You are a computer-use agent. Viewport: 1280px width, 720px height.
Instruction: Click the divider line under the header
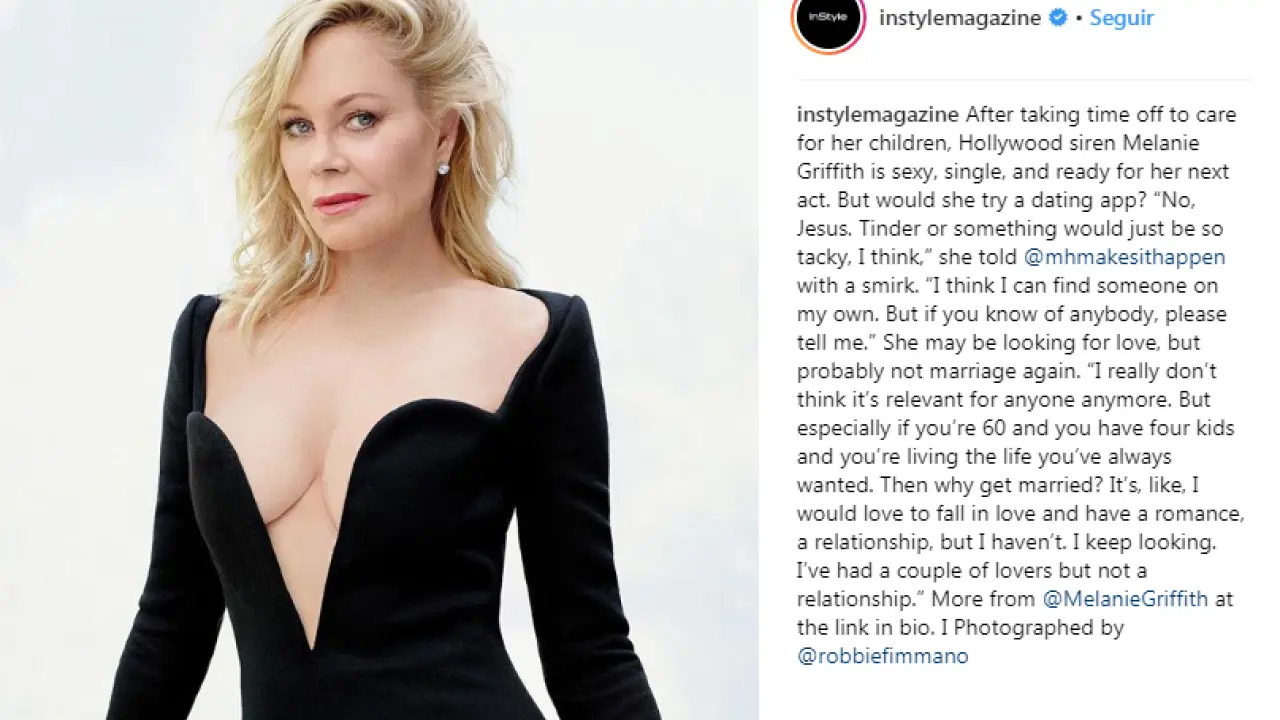(x=1024, y=79)
